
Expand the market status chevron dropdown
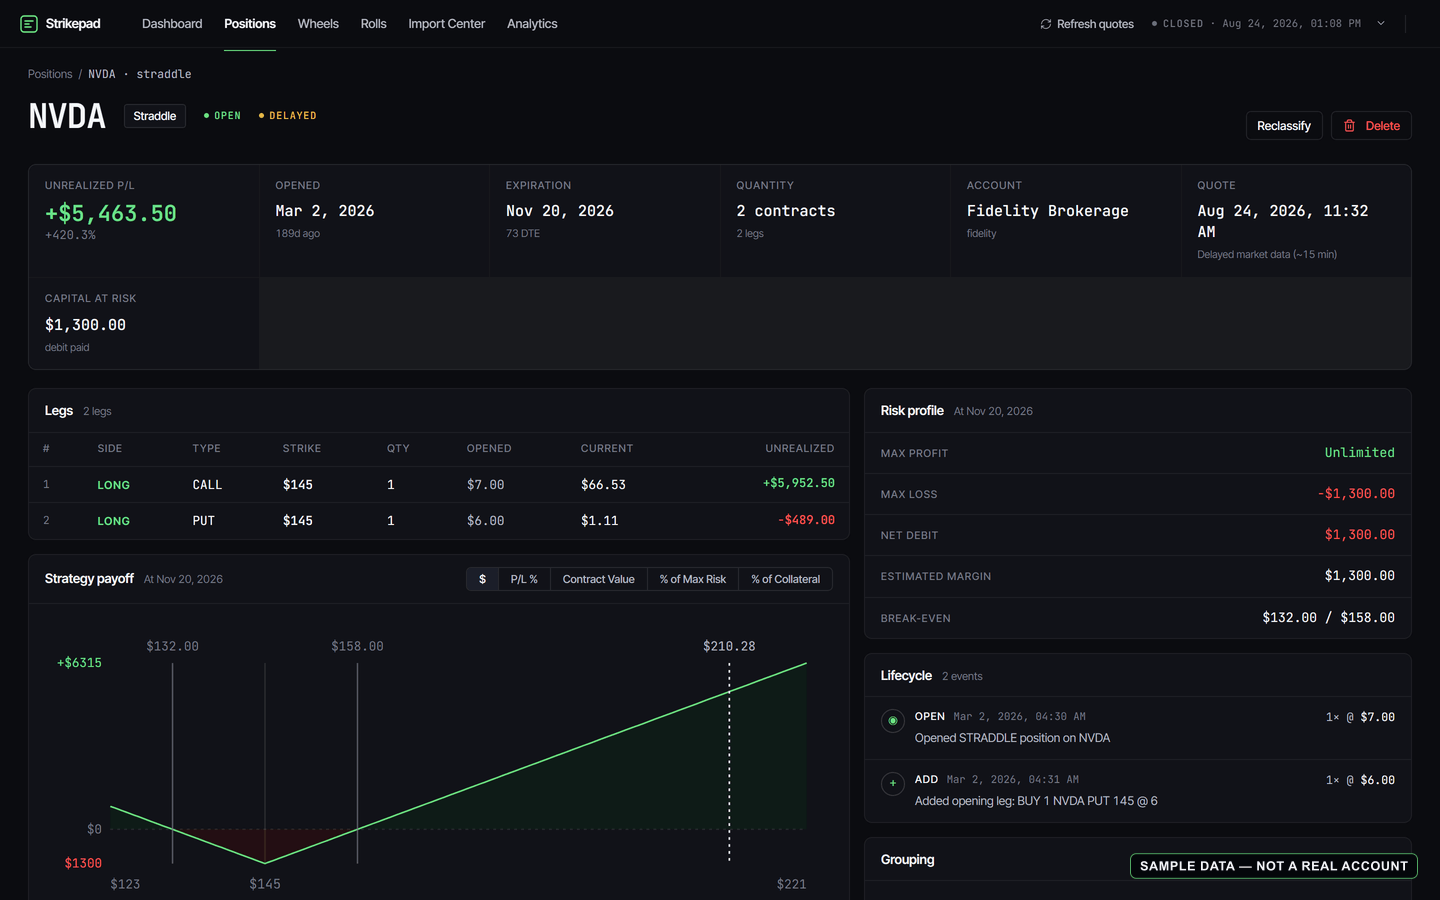1381,24
